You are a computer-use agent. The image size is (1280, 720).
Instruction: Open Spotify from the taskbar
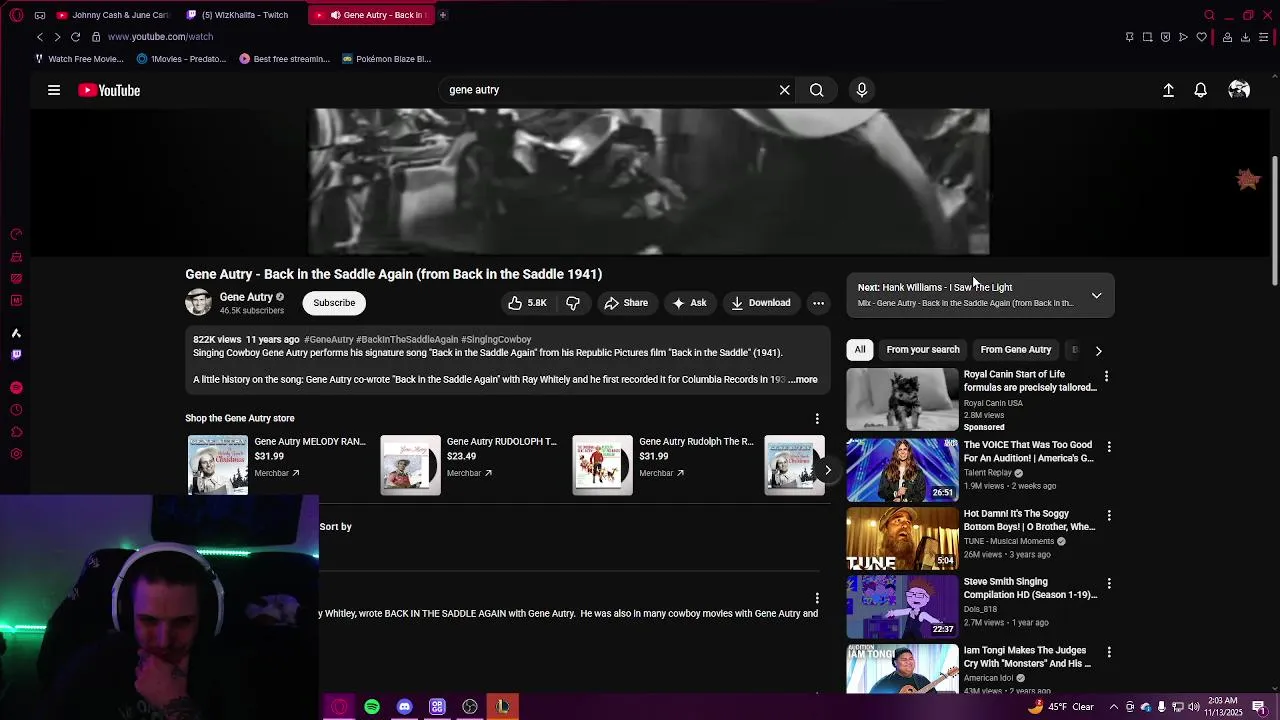[x=372, y=707]
